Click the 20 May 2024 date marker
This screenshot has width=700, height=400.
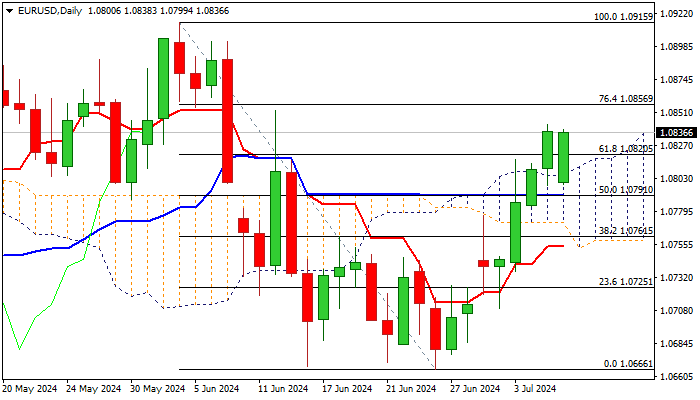[29, 389]
